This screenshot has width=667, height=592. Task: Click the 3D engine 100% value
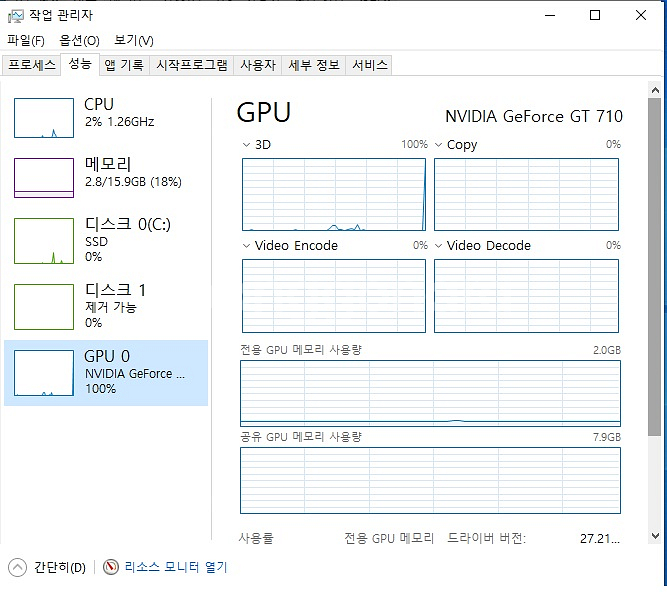coord(415,145)
